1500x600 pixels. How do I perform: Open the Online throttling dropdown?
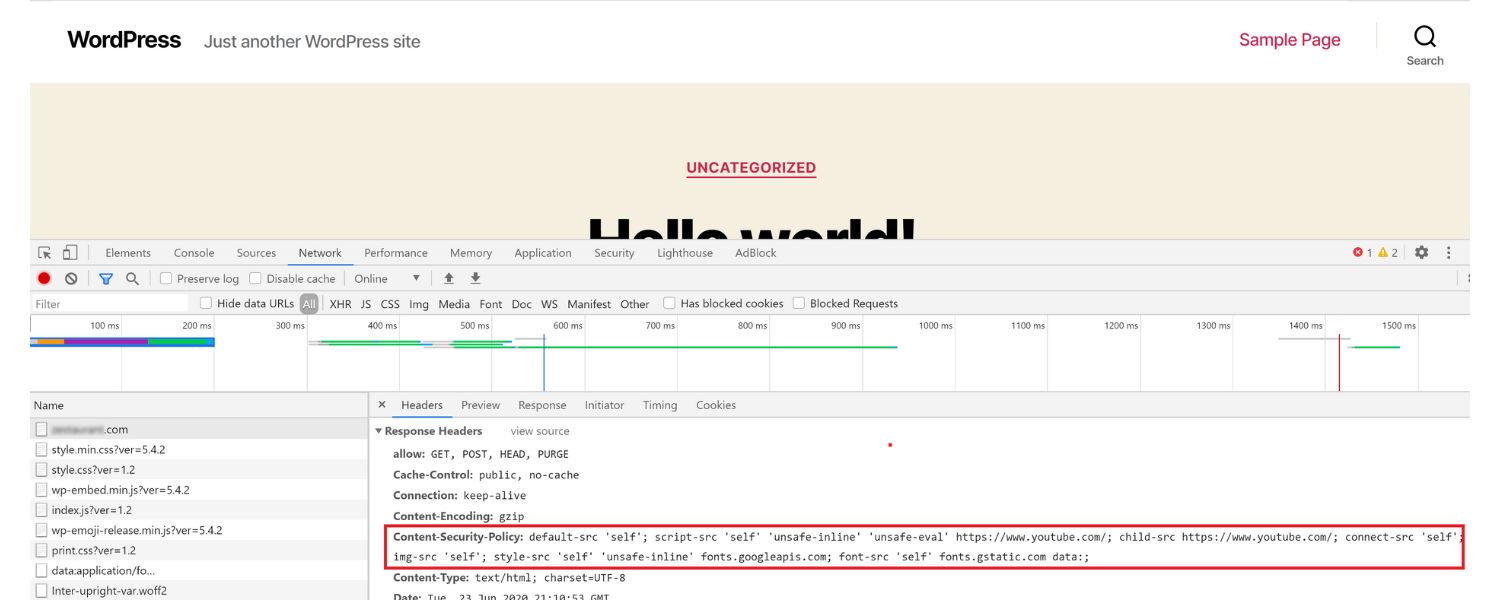(387, 279)
